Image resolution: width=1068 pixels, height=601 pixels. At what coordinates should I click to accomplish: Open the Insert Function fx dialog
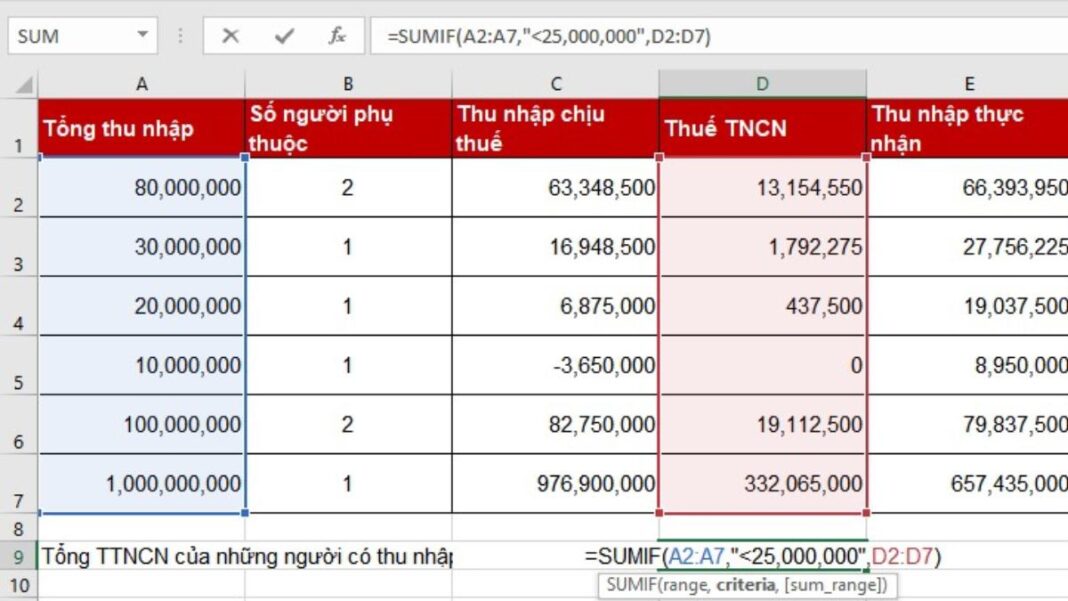tap(338, 37)
